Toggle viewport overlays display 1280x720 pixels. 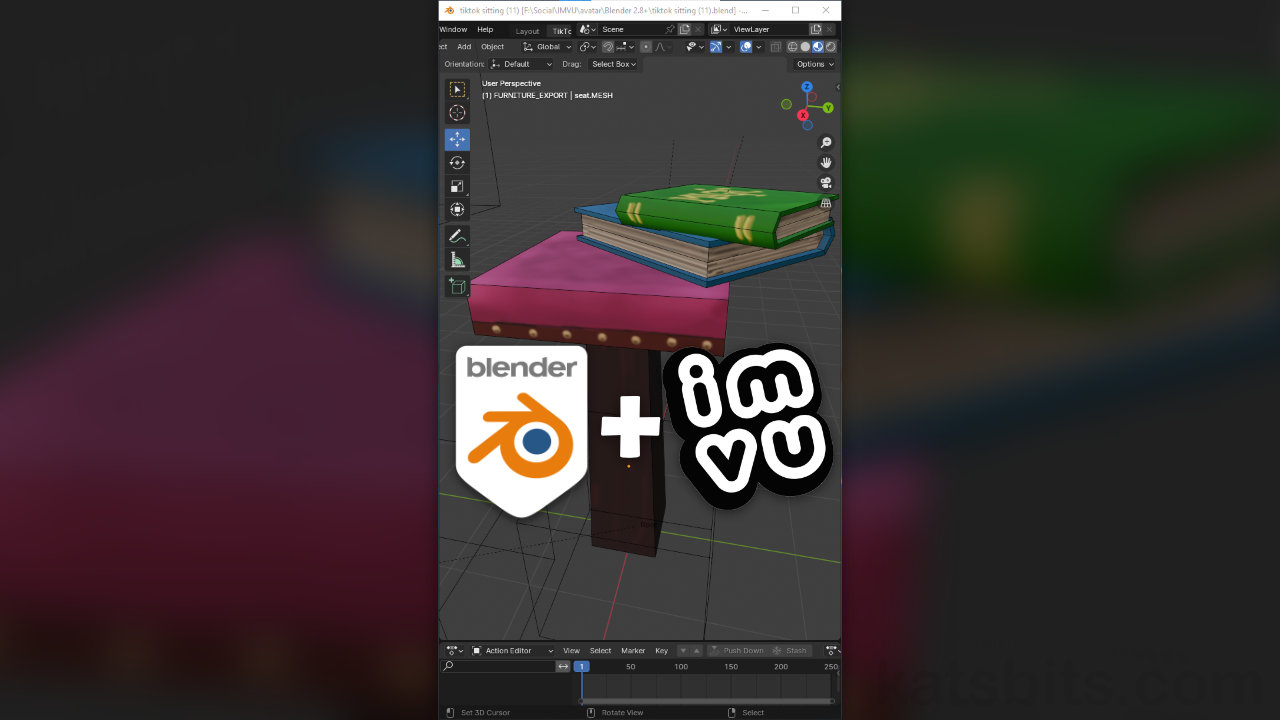tap(746, 47)
